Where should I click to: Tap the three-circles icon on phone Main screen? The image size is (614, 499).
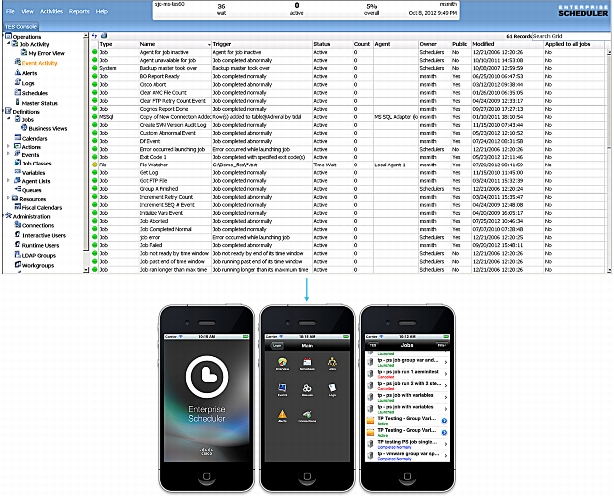point(307,389)
